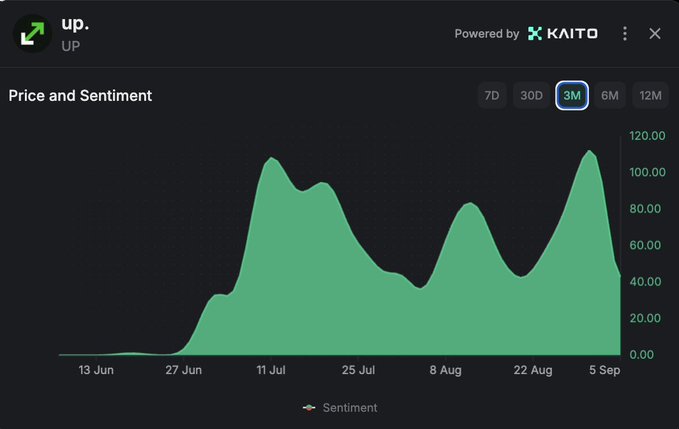Click the 100.00 y-axis value
This screenshot has width=679, height=429.
coord(647,172)
